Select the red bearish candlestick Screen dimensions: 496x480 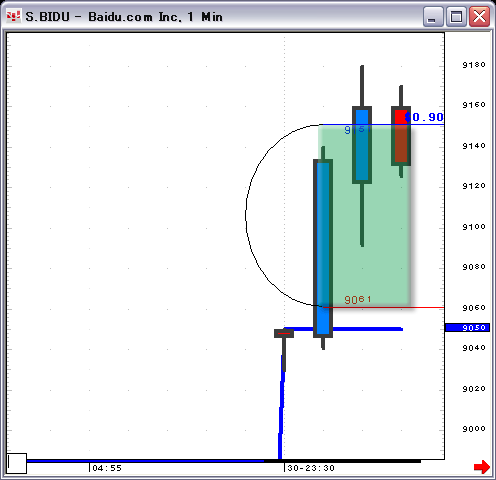point(401,136)
